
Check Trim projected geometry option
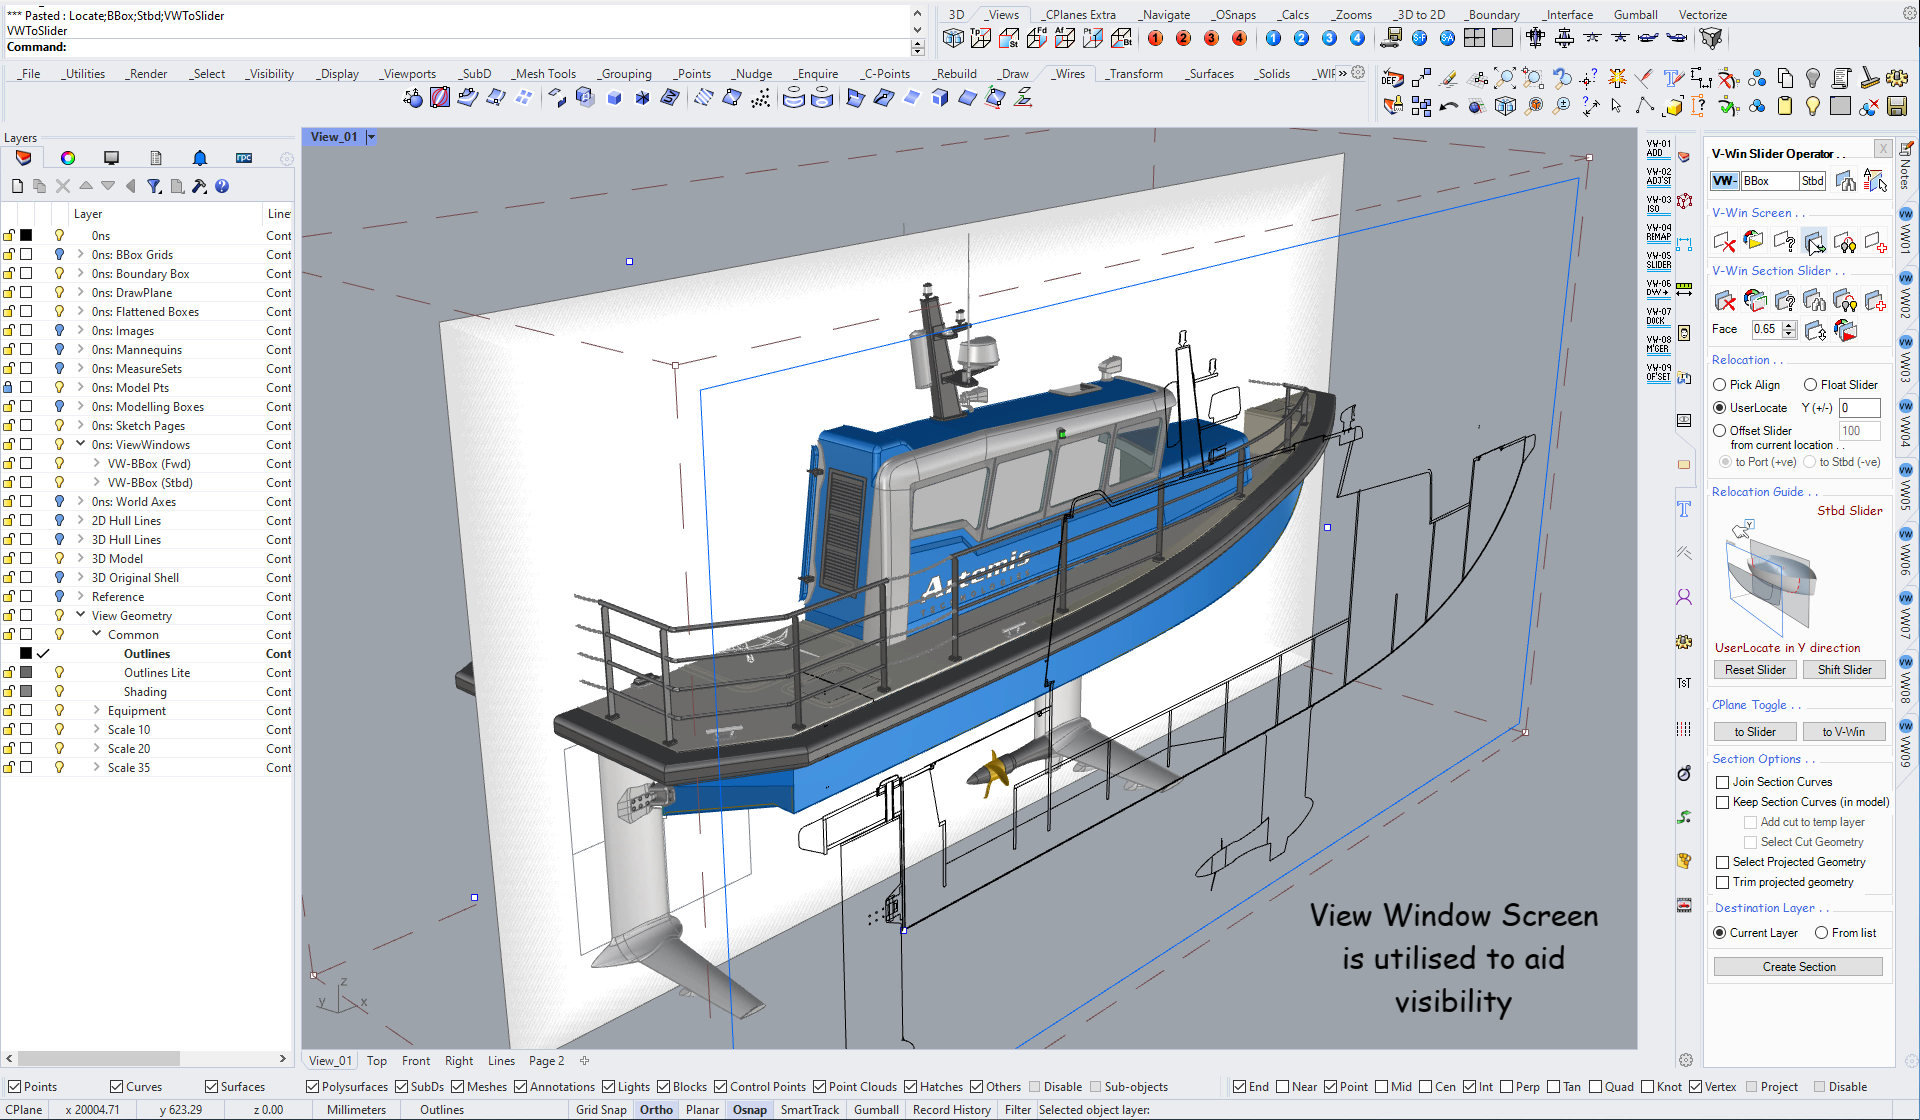click(x=1723, y=882)
